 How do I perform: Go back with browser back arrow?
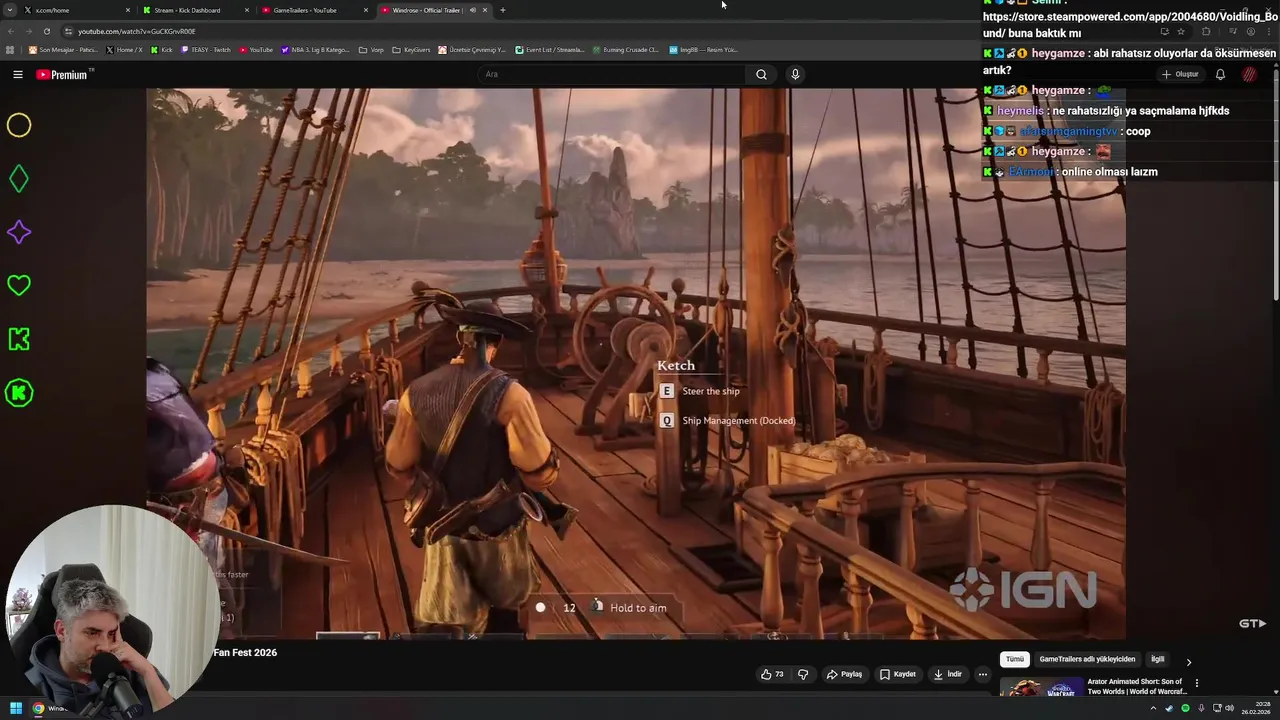coord(11,31)
